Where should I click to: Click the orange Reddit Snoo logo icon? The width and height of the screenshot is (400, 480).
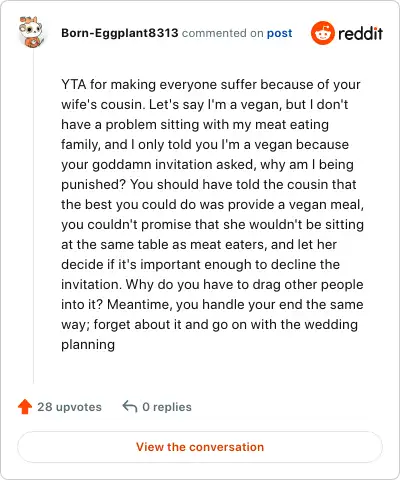(x=322, y=33)
